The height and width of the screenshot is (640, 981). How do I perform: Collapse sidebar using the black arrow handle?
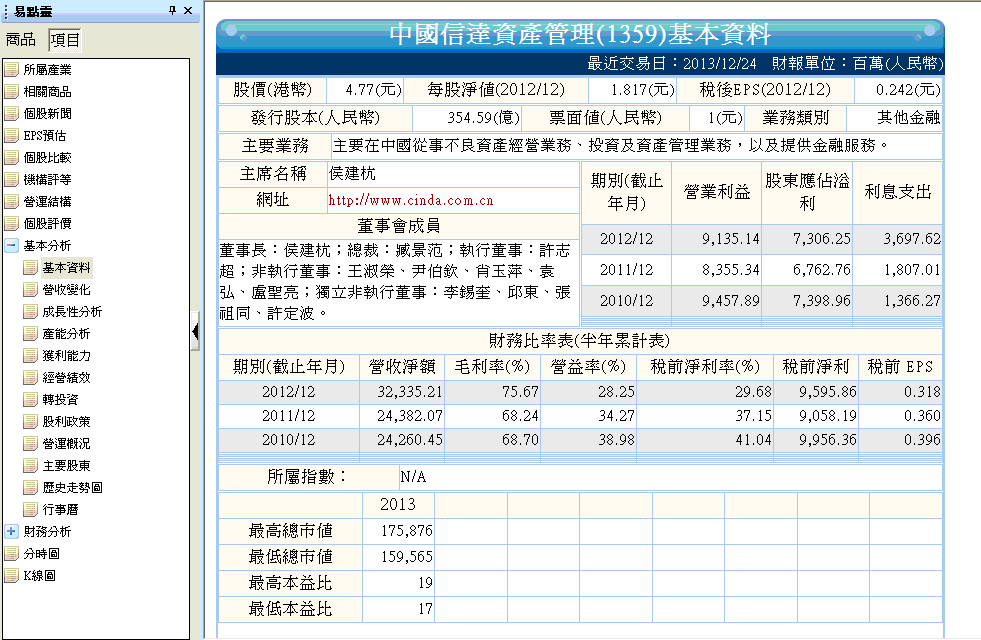click(195, 332)
